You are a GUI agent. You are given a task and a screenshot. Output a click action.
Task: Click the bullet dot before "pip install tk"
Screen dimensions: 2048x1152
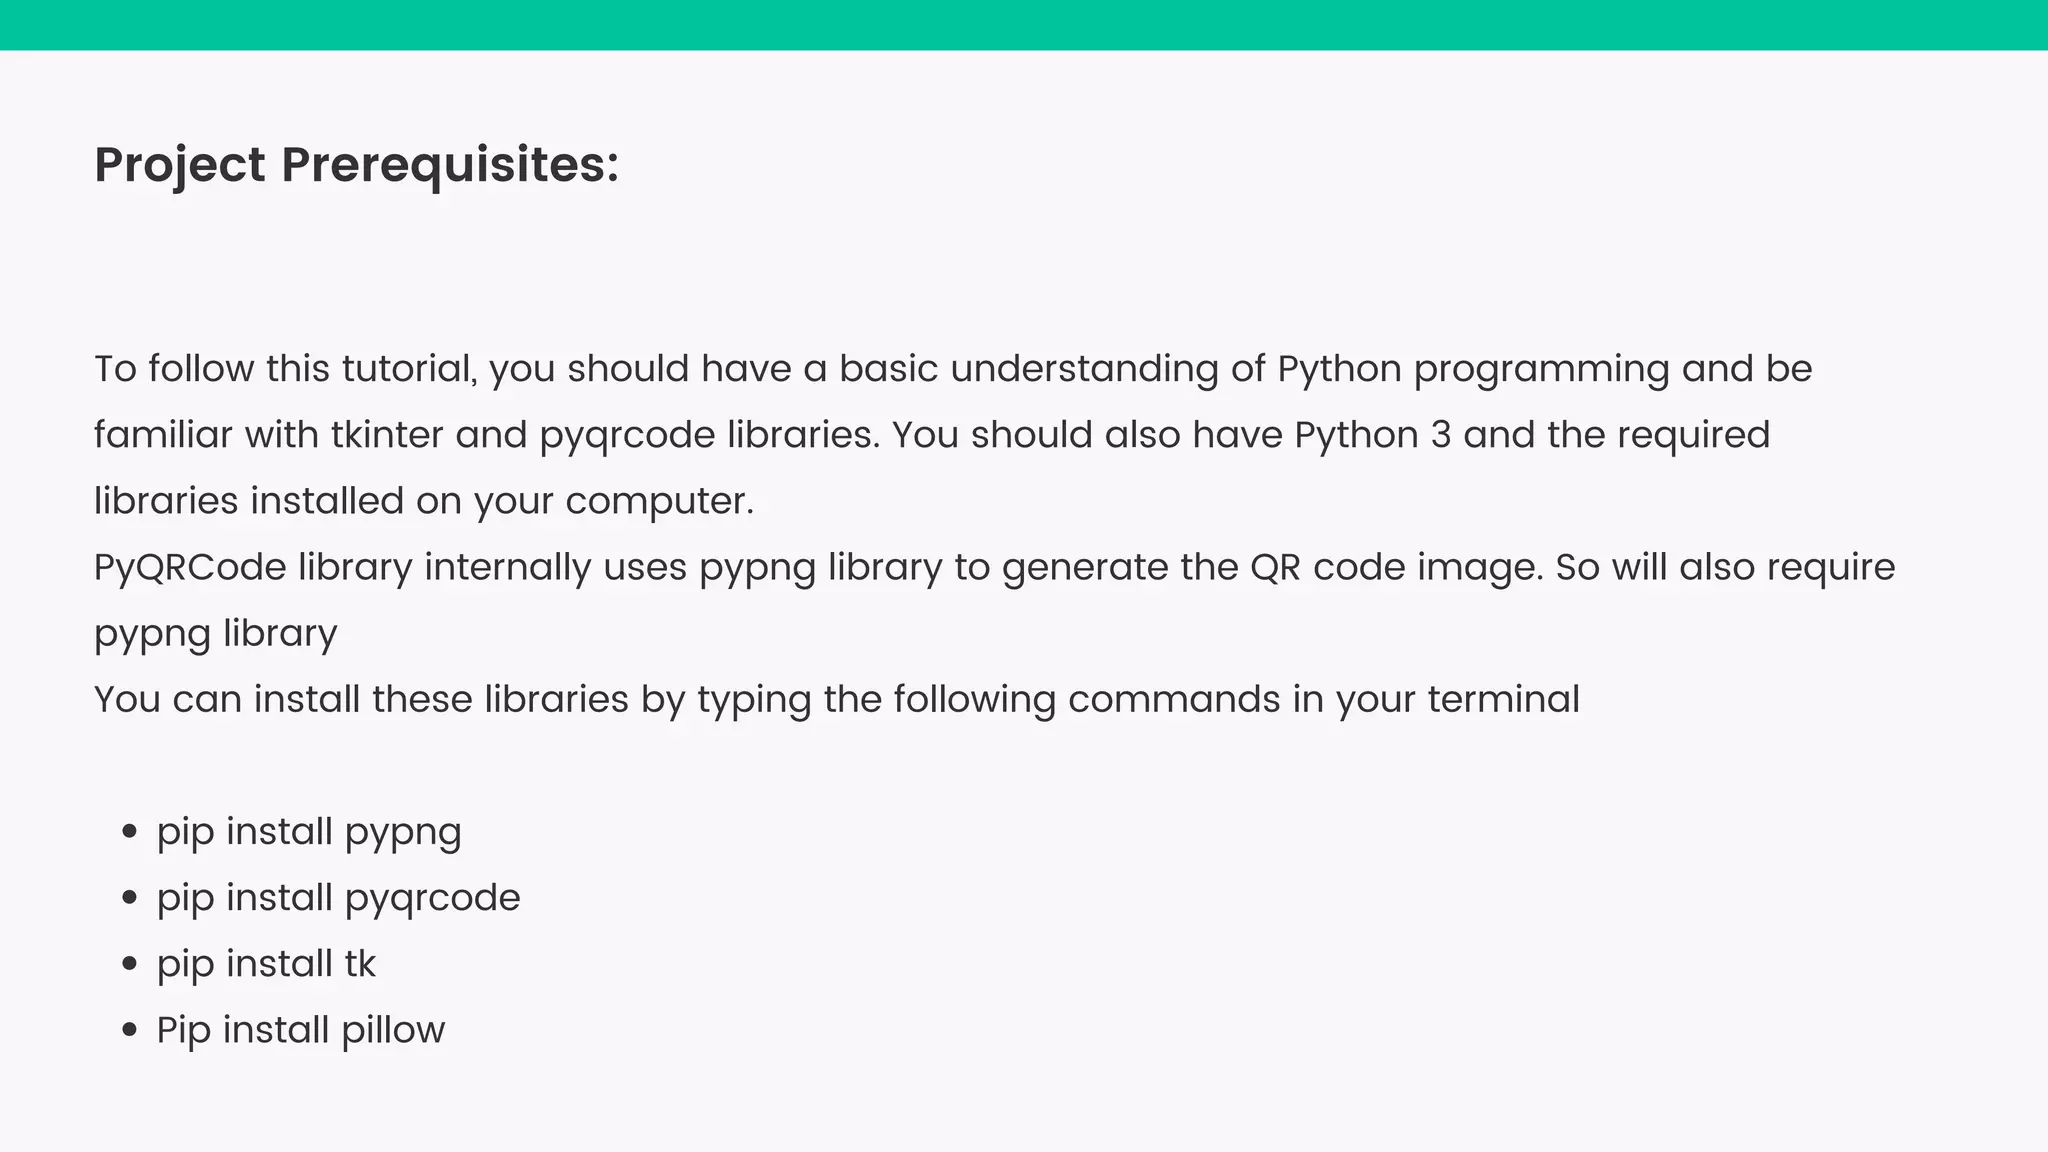click(128, 964)
